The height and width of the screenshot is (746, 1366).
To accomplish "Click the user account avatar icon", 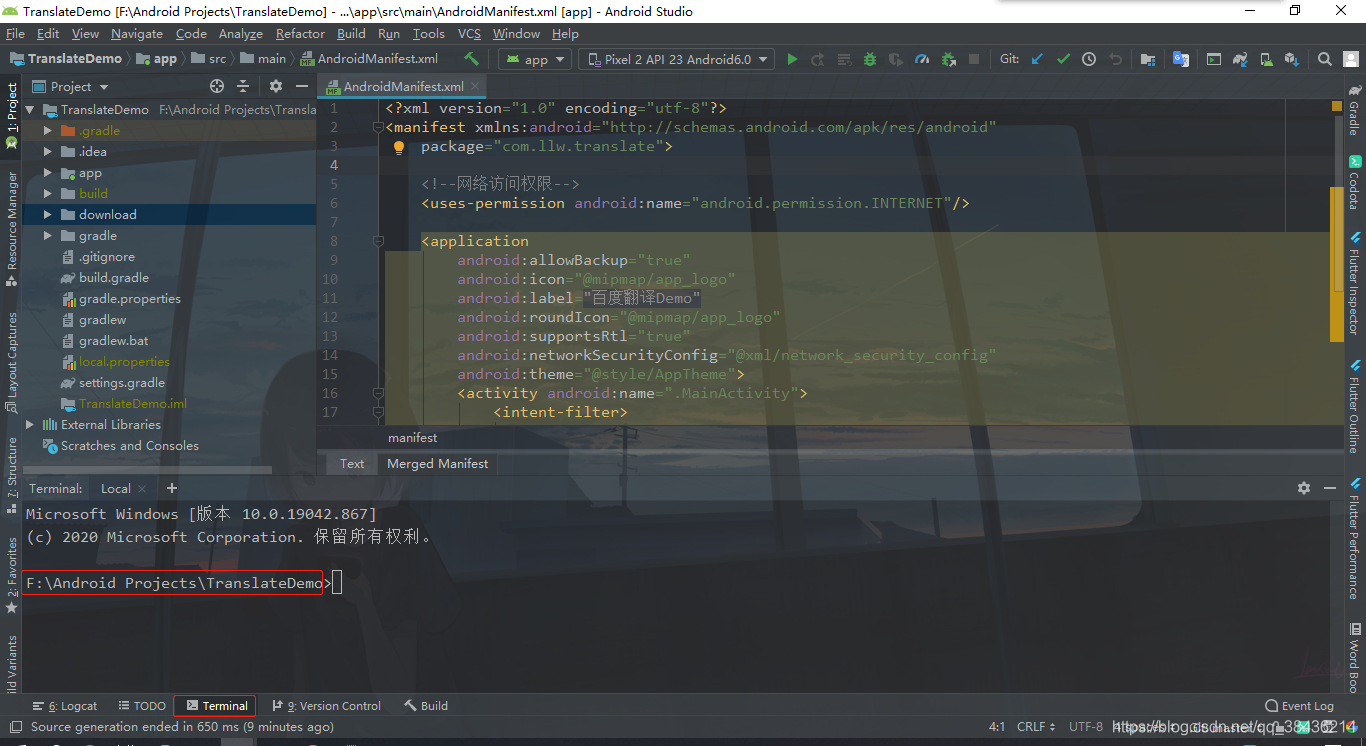I will pos(1351,59).
